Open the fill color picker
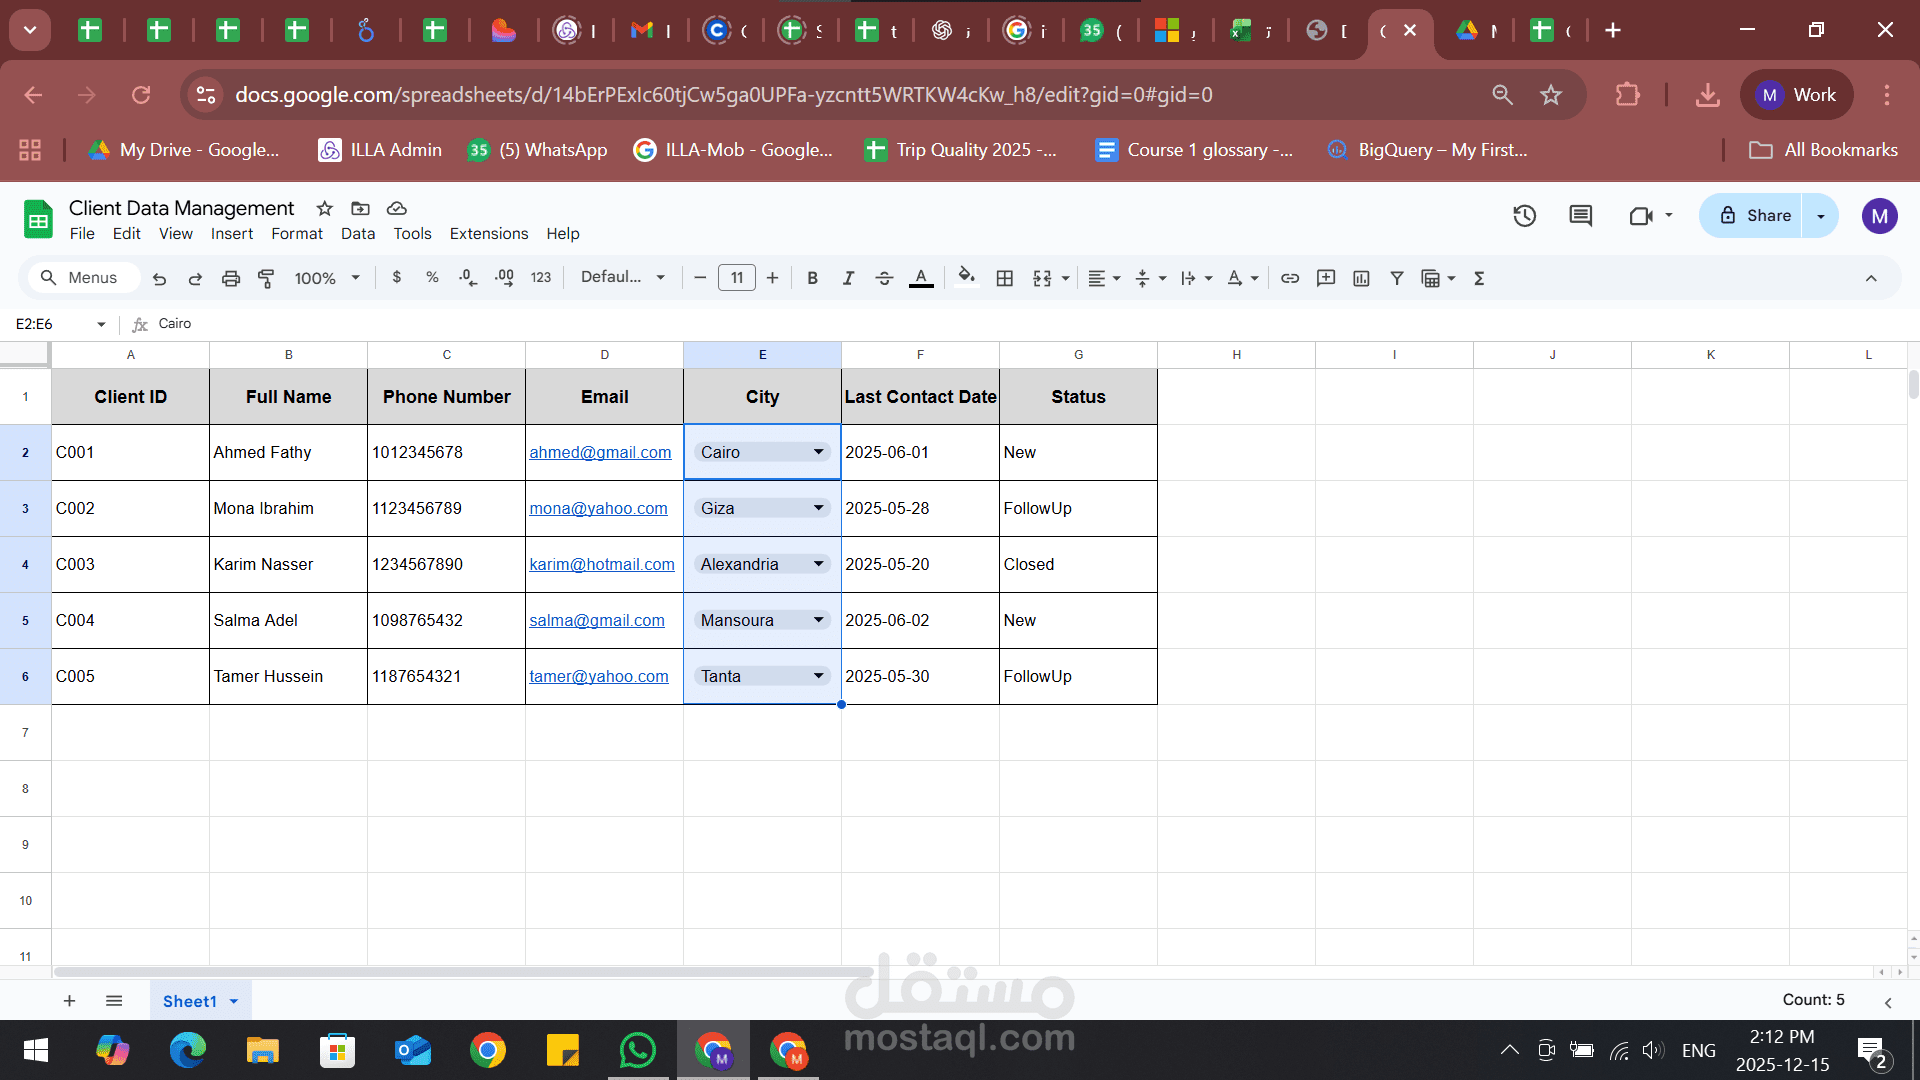The height and width of the screenshot is (1080, 1920). (965, 277)
